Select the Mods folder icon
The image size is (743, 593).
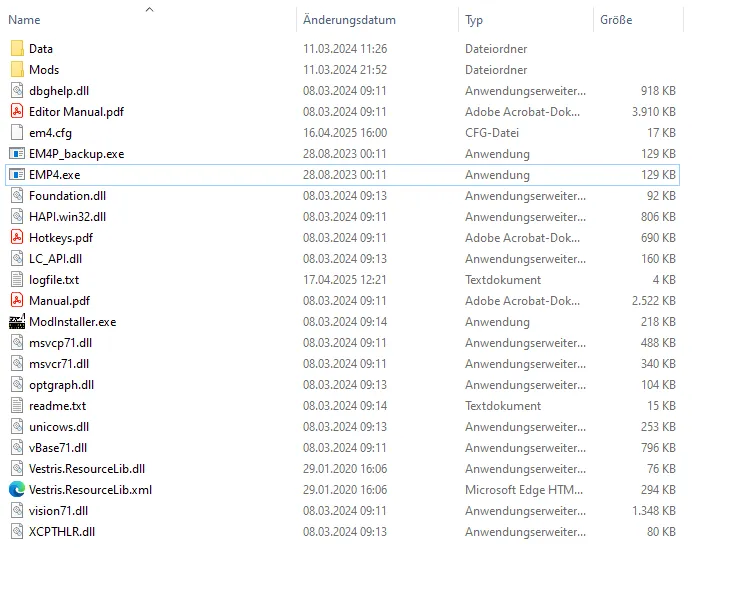[x=17, y=70]
